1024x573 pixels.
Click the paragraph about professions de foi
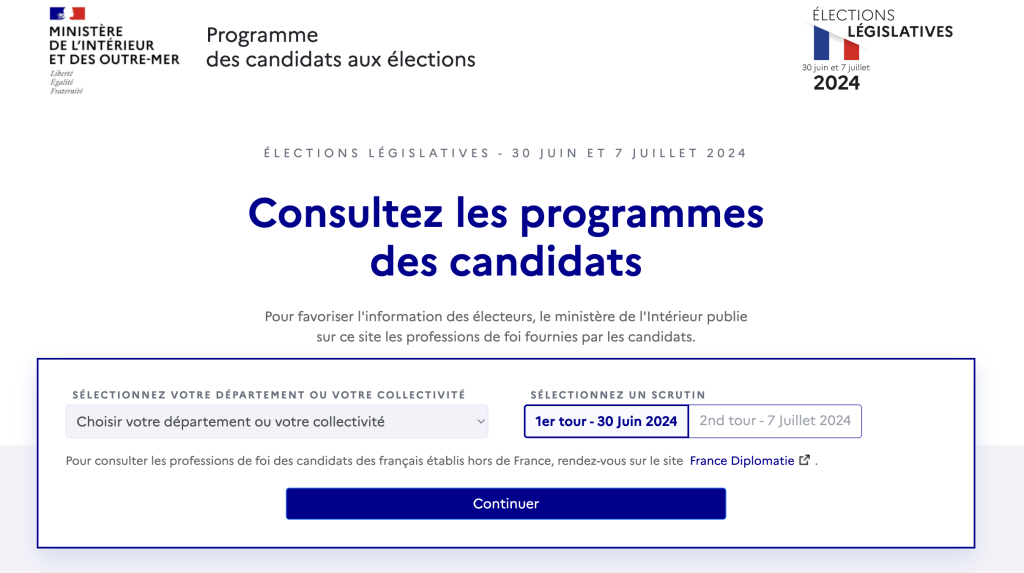506,327
